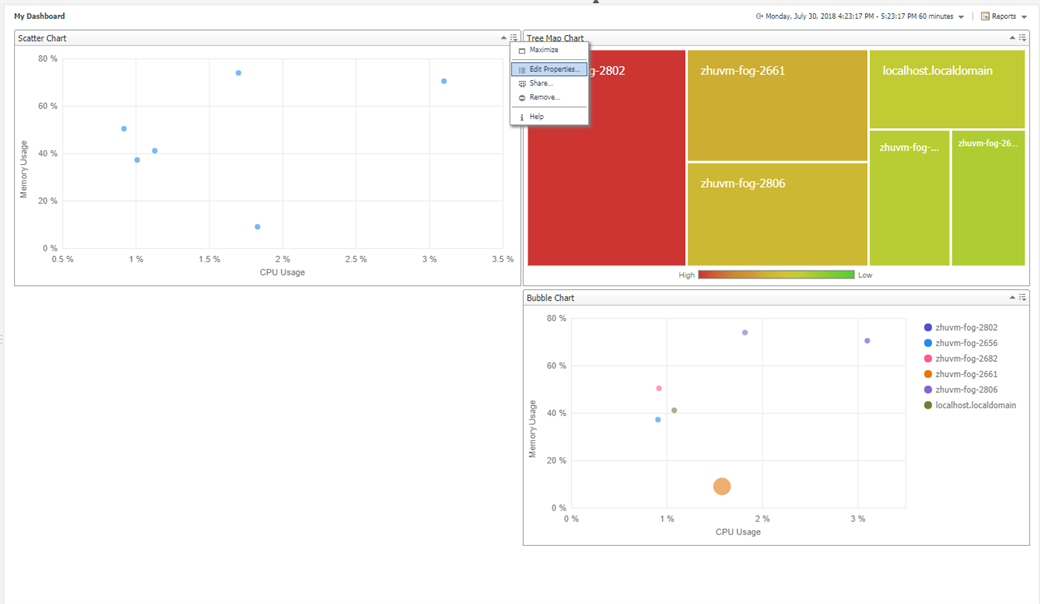Screen dimensions: 1040x604
Task: Choose Share... from the panel menu
Action: click(x=549, y=84)
